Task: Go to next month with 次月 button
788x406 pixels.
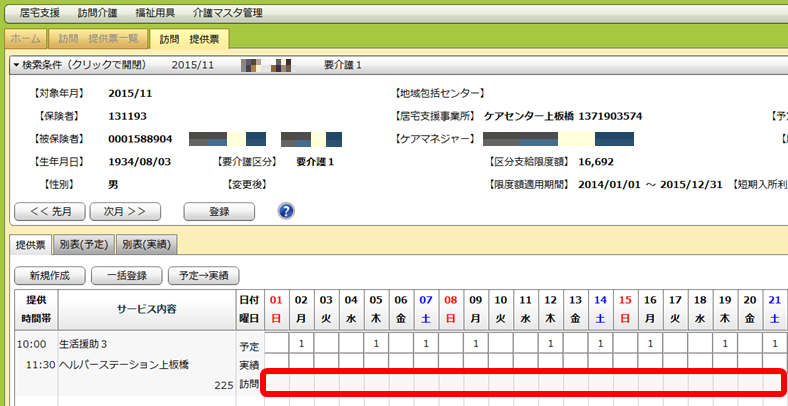Action: tap(125, 211)
